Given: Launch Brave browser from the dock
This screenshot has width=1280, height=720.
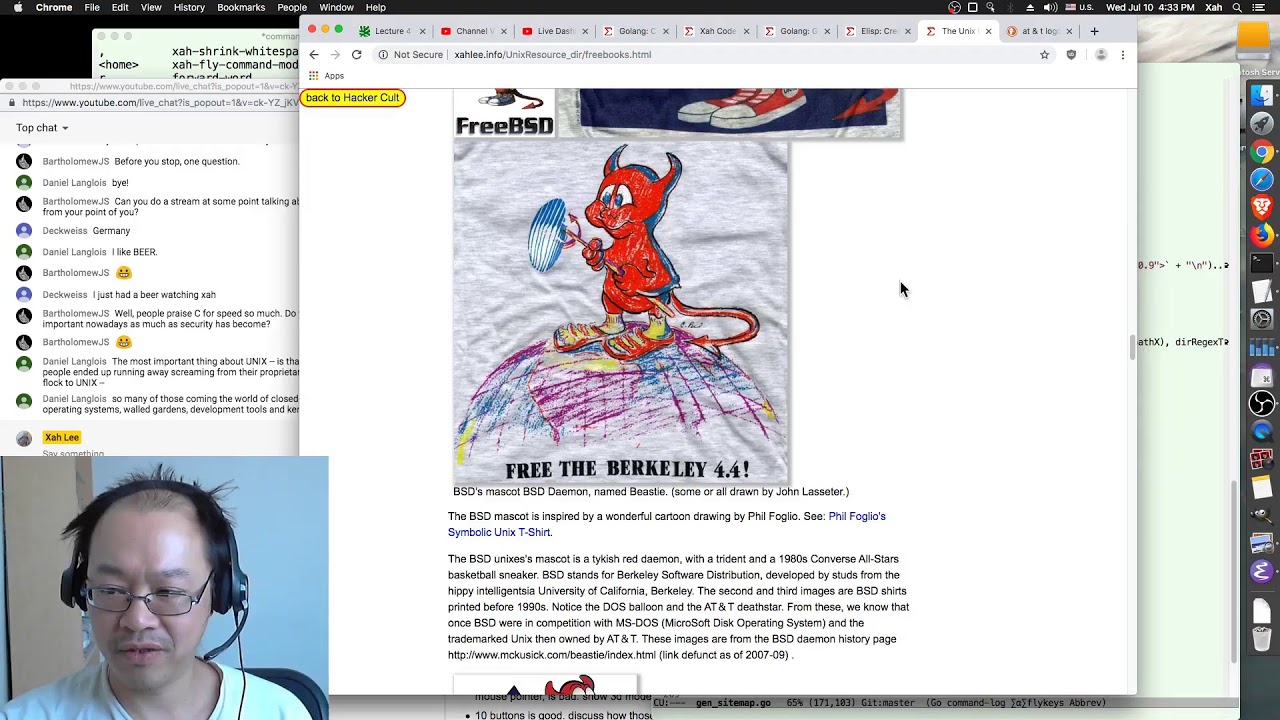Looking at the screenshot, I should 1262,208.
